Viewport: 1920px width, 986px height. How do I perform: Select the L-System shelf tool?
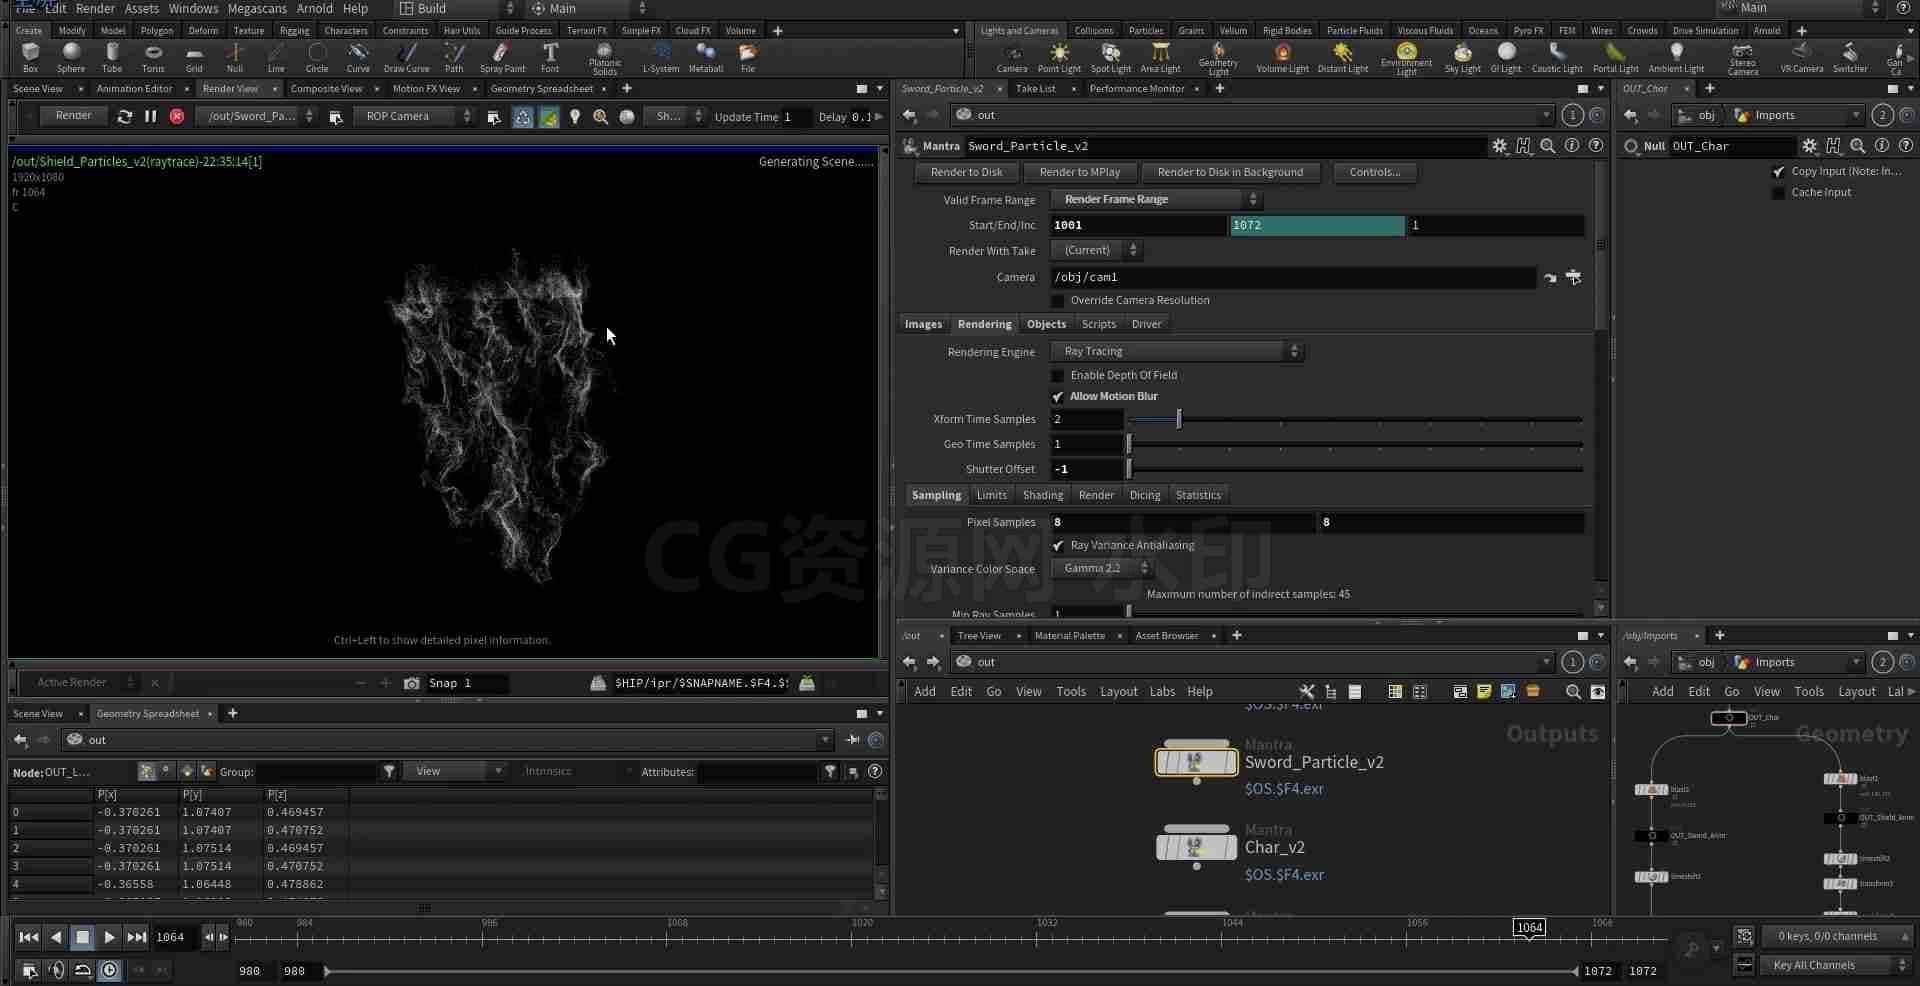point(660,57)
